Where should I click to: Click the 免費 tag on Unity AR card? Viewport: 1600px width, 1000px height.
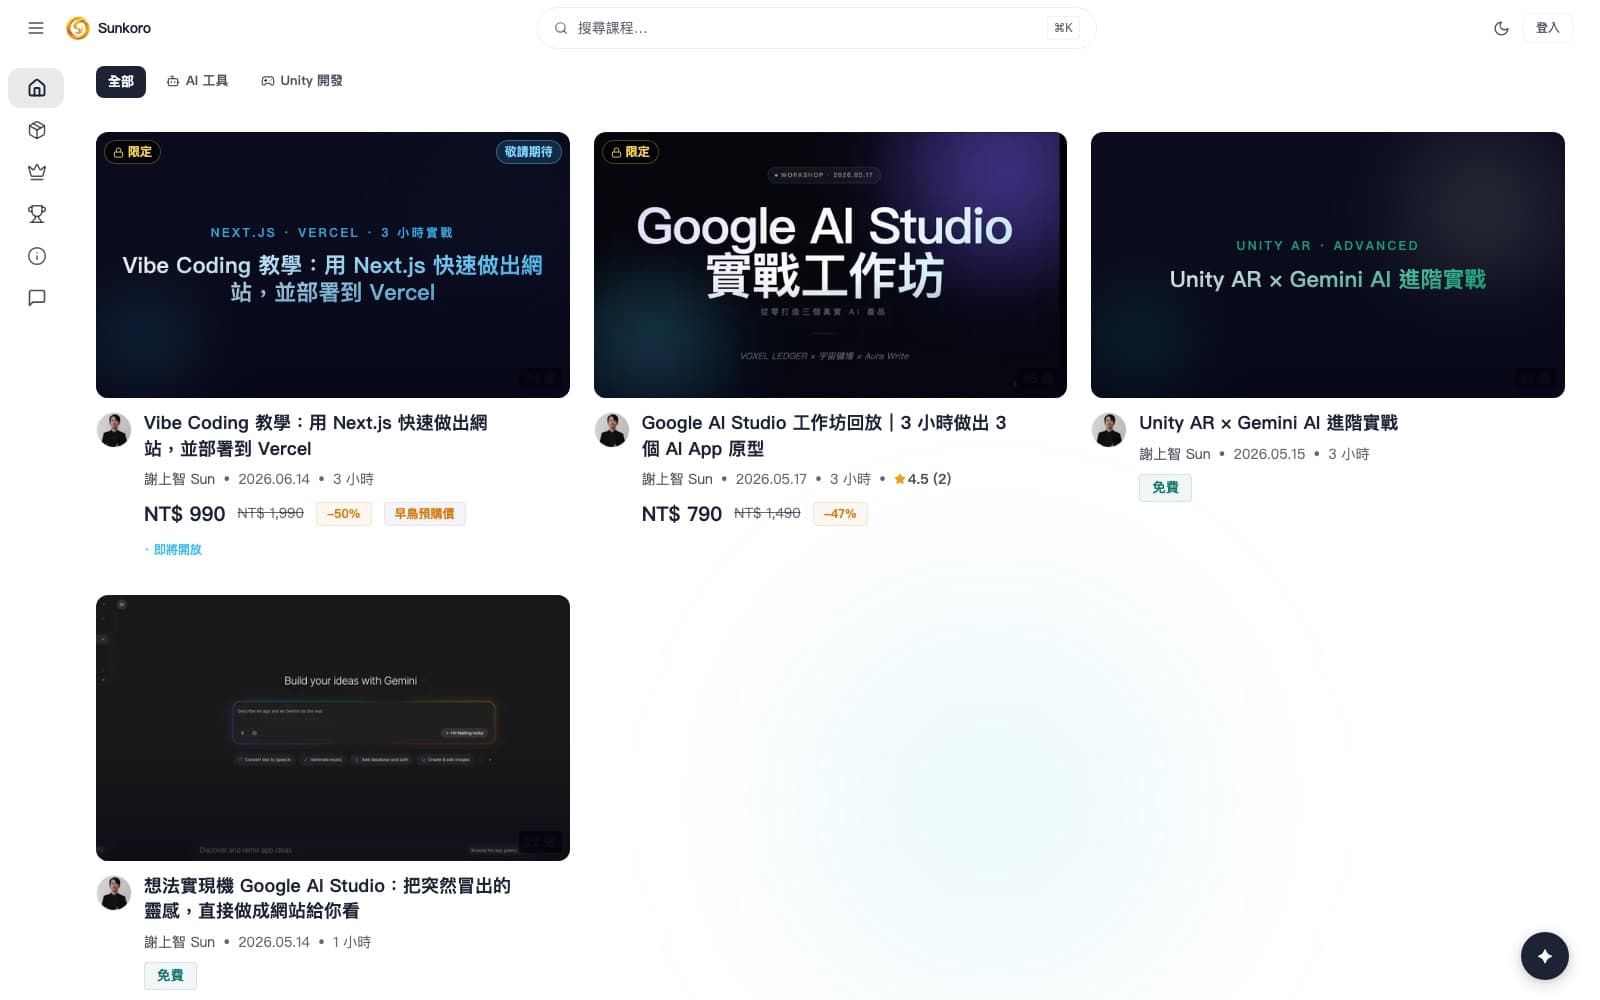(1165, 488)
